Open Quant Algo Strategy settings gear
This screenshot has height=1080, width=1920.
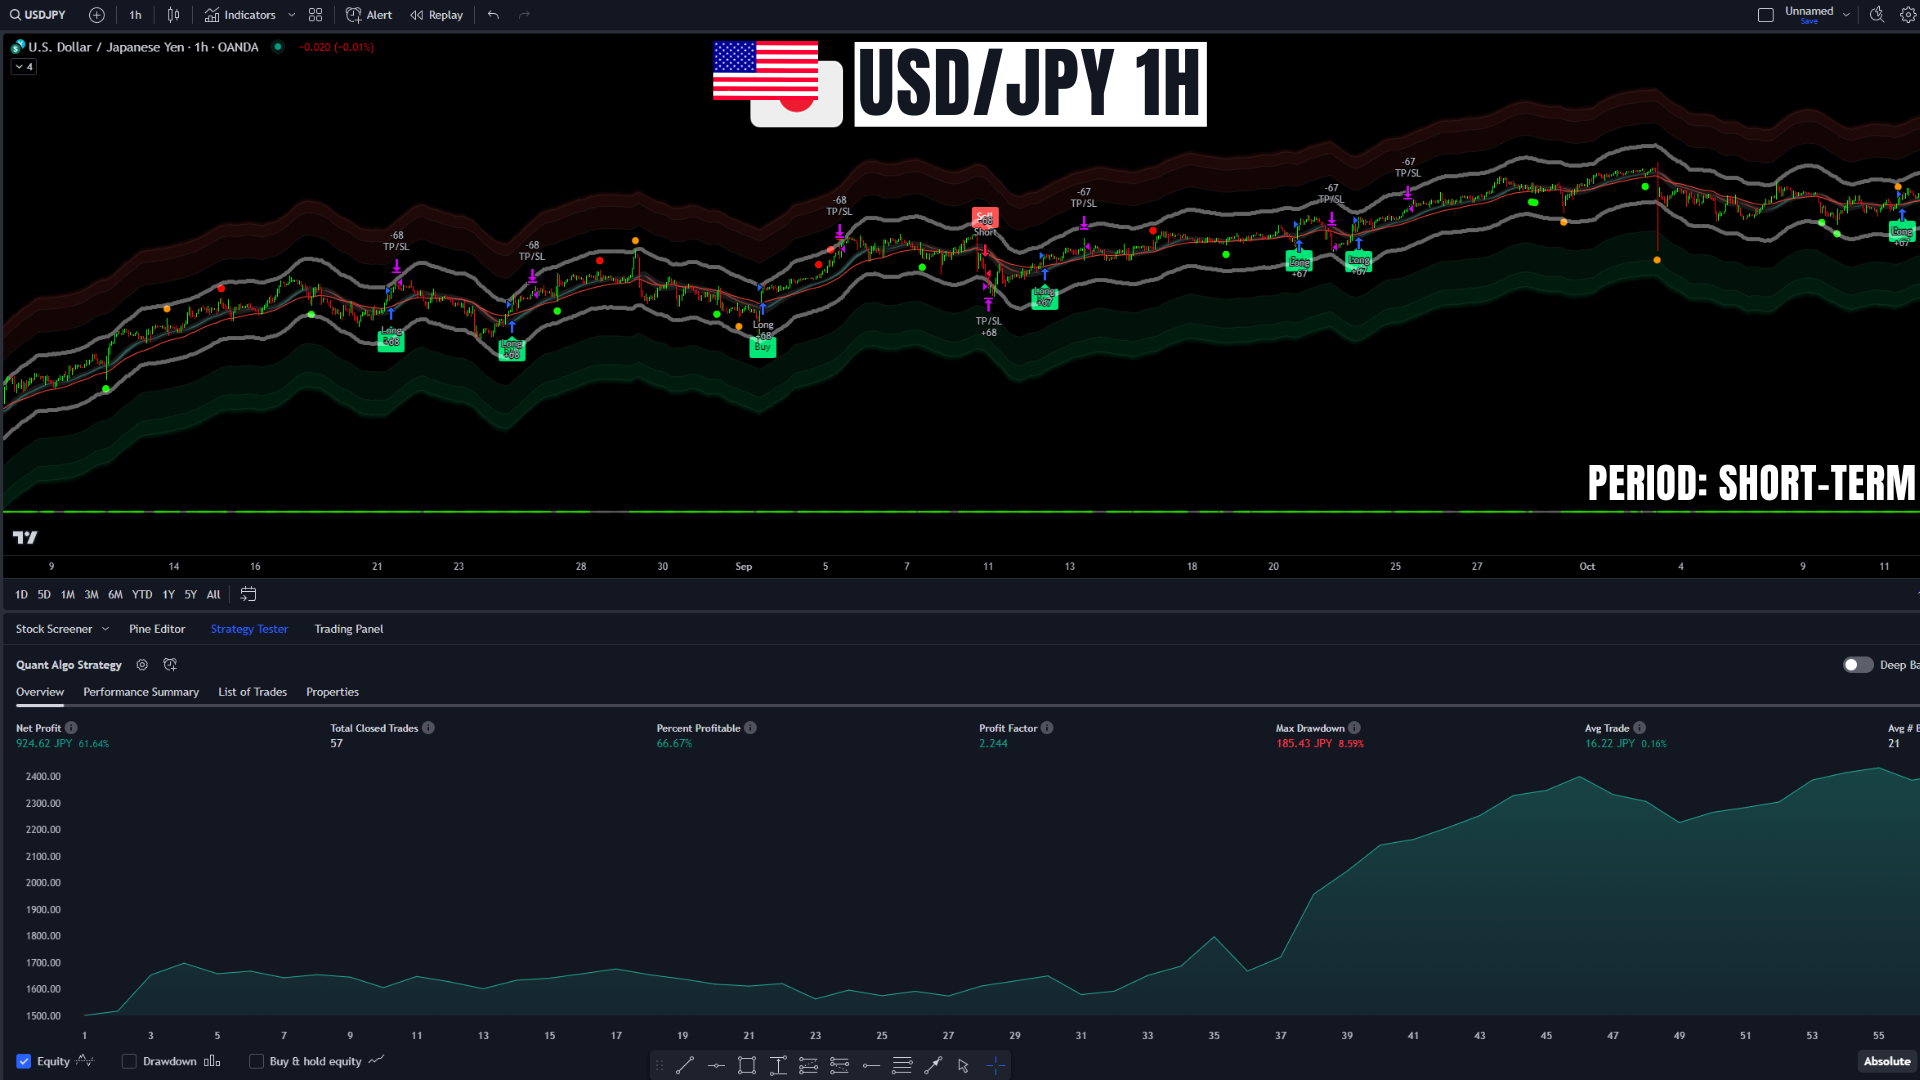tap(142, 665)
